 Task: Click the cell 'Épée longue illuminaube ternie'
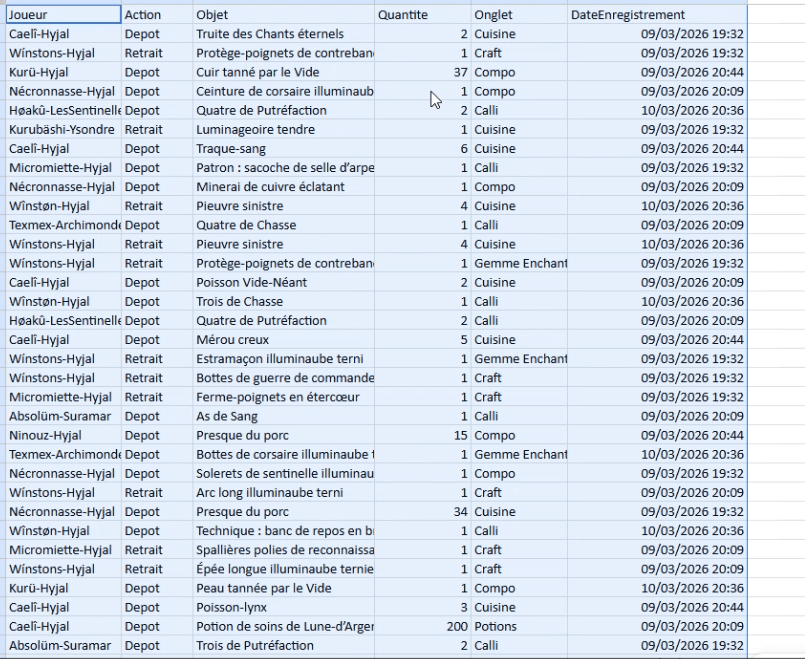coord(284,569)
